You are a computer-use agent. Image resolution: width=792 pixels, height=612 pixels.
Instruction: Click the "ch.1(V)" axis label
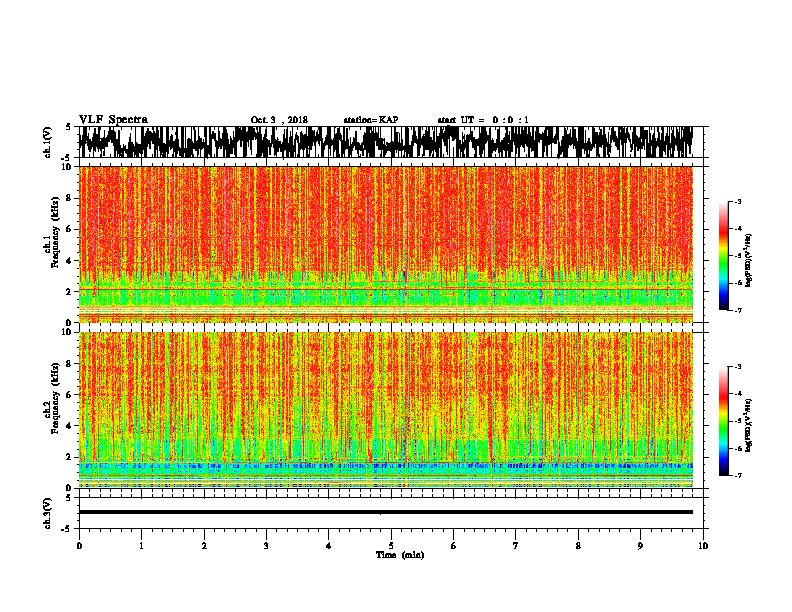(x=48, y=142)
